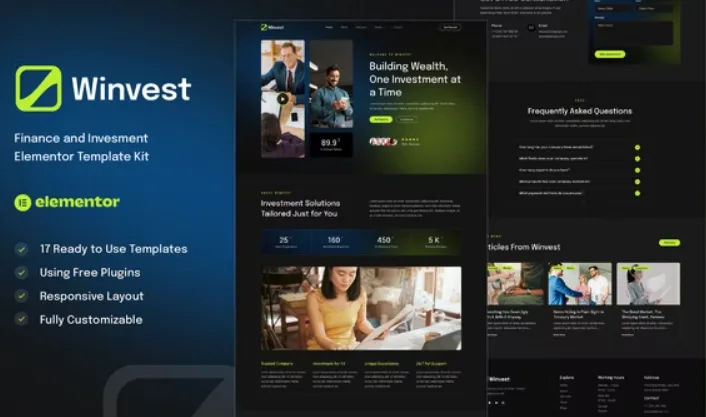Viewport: 706px width, 417px height.
Task: Click the five-star rating in the hero
Action: pyautogui.click(x=410, y=140)
